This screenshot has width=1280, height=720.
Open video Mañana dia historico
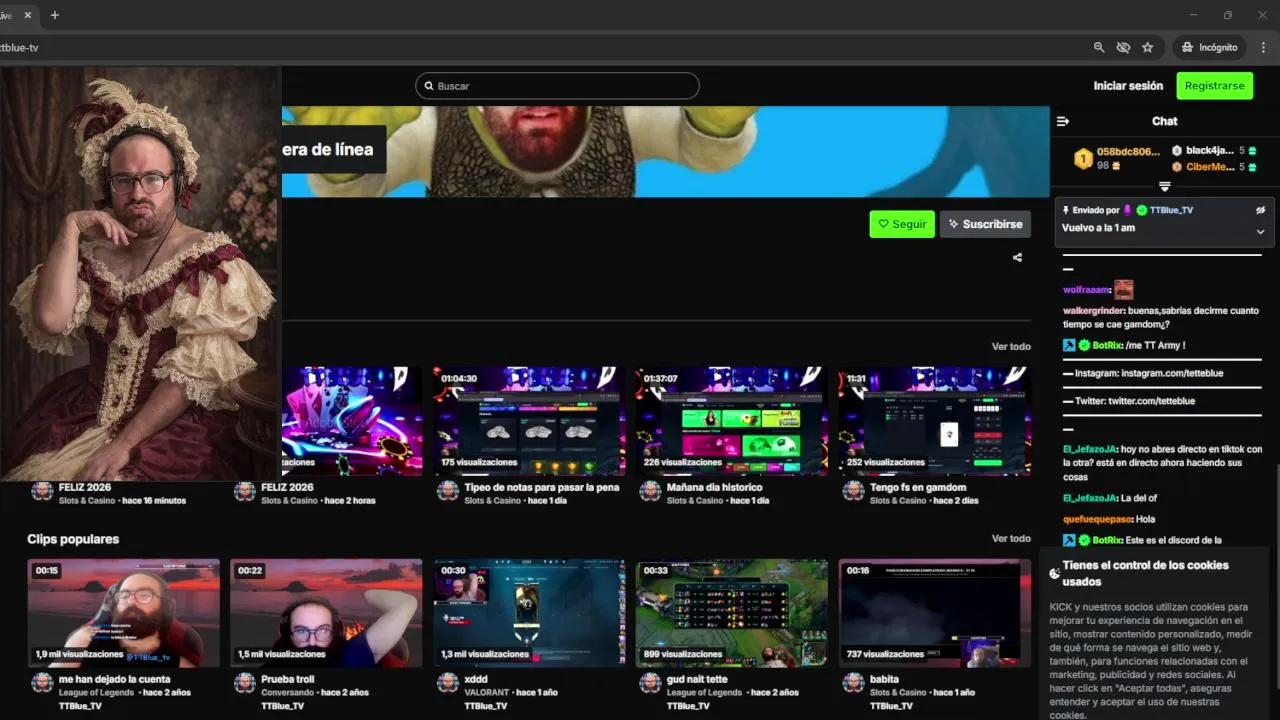714,488
